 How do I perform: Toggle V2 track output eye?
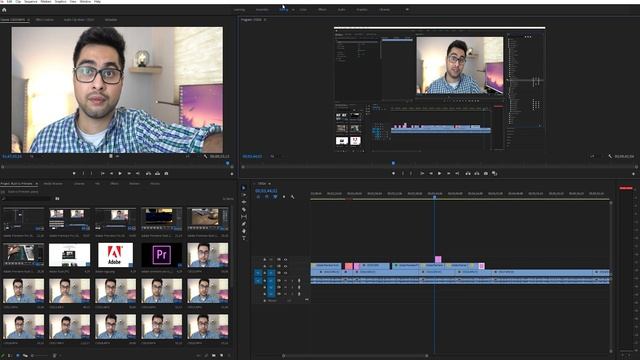(x=285, y=266)
